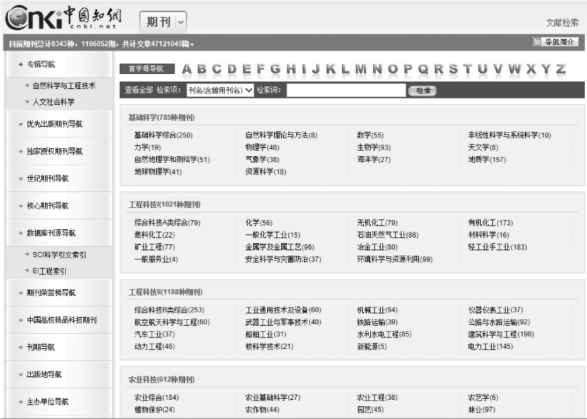Open 机械工业(64) category

point(377,310)
